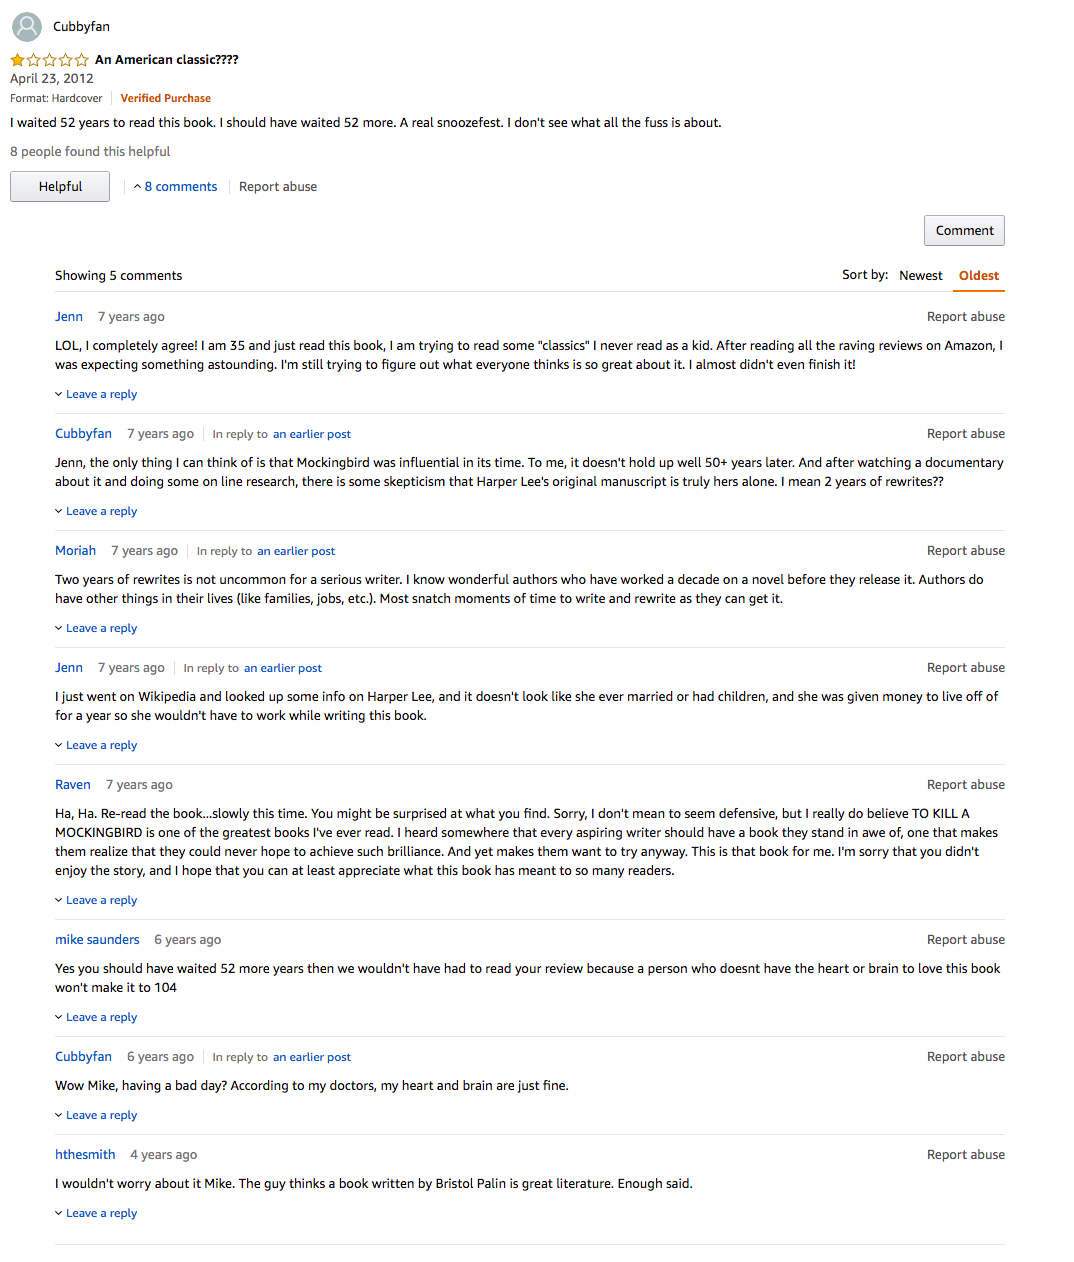Report abuse on Raven's comment
This screenshot has width=1074, height=1262.
pos(966,785)
